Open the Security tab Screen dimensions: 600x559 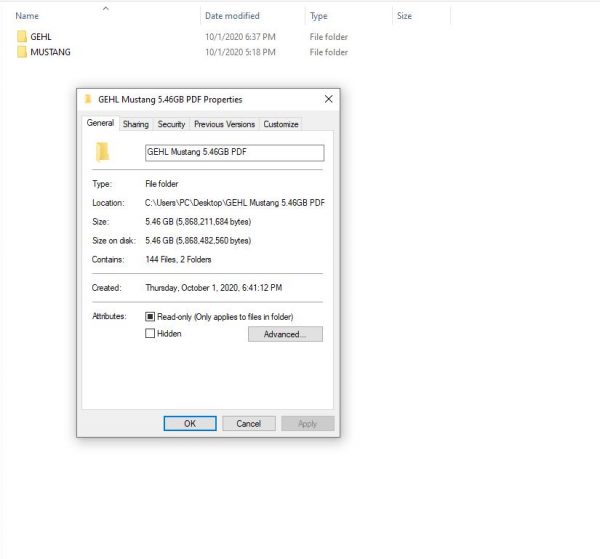(171, 124)
